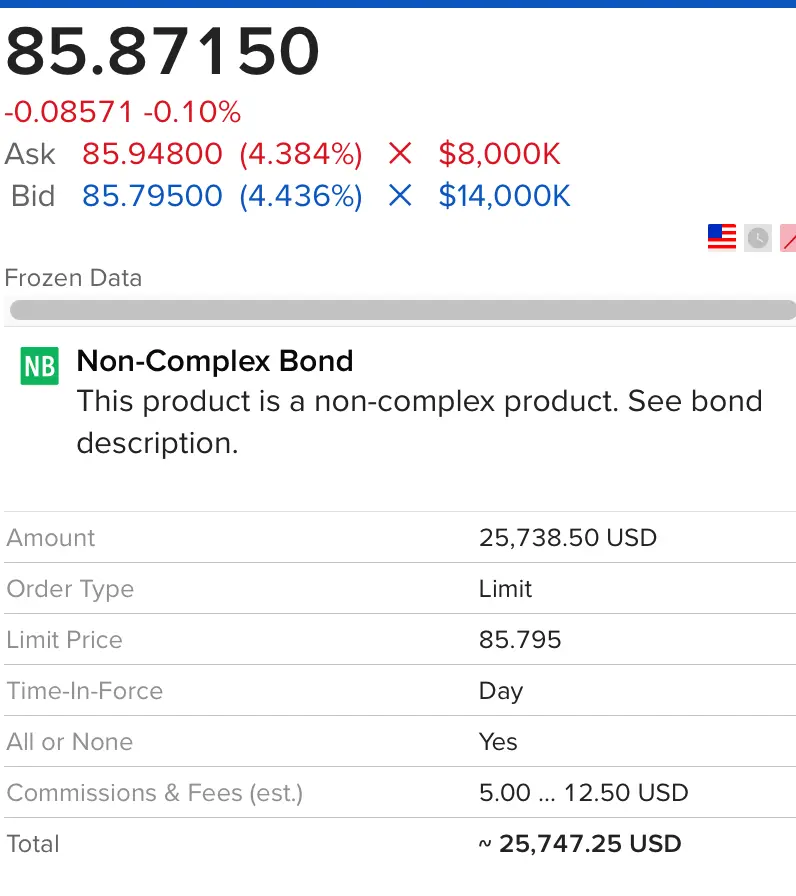Click the Amount value 25,738.50 USD

click(568, 538)
